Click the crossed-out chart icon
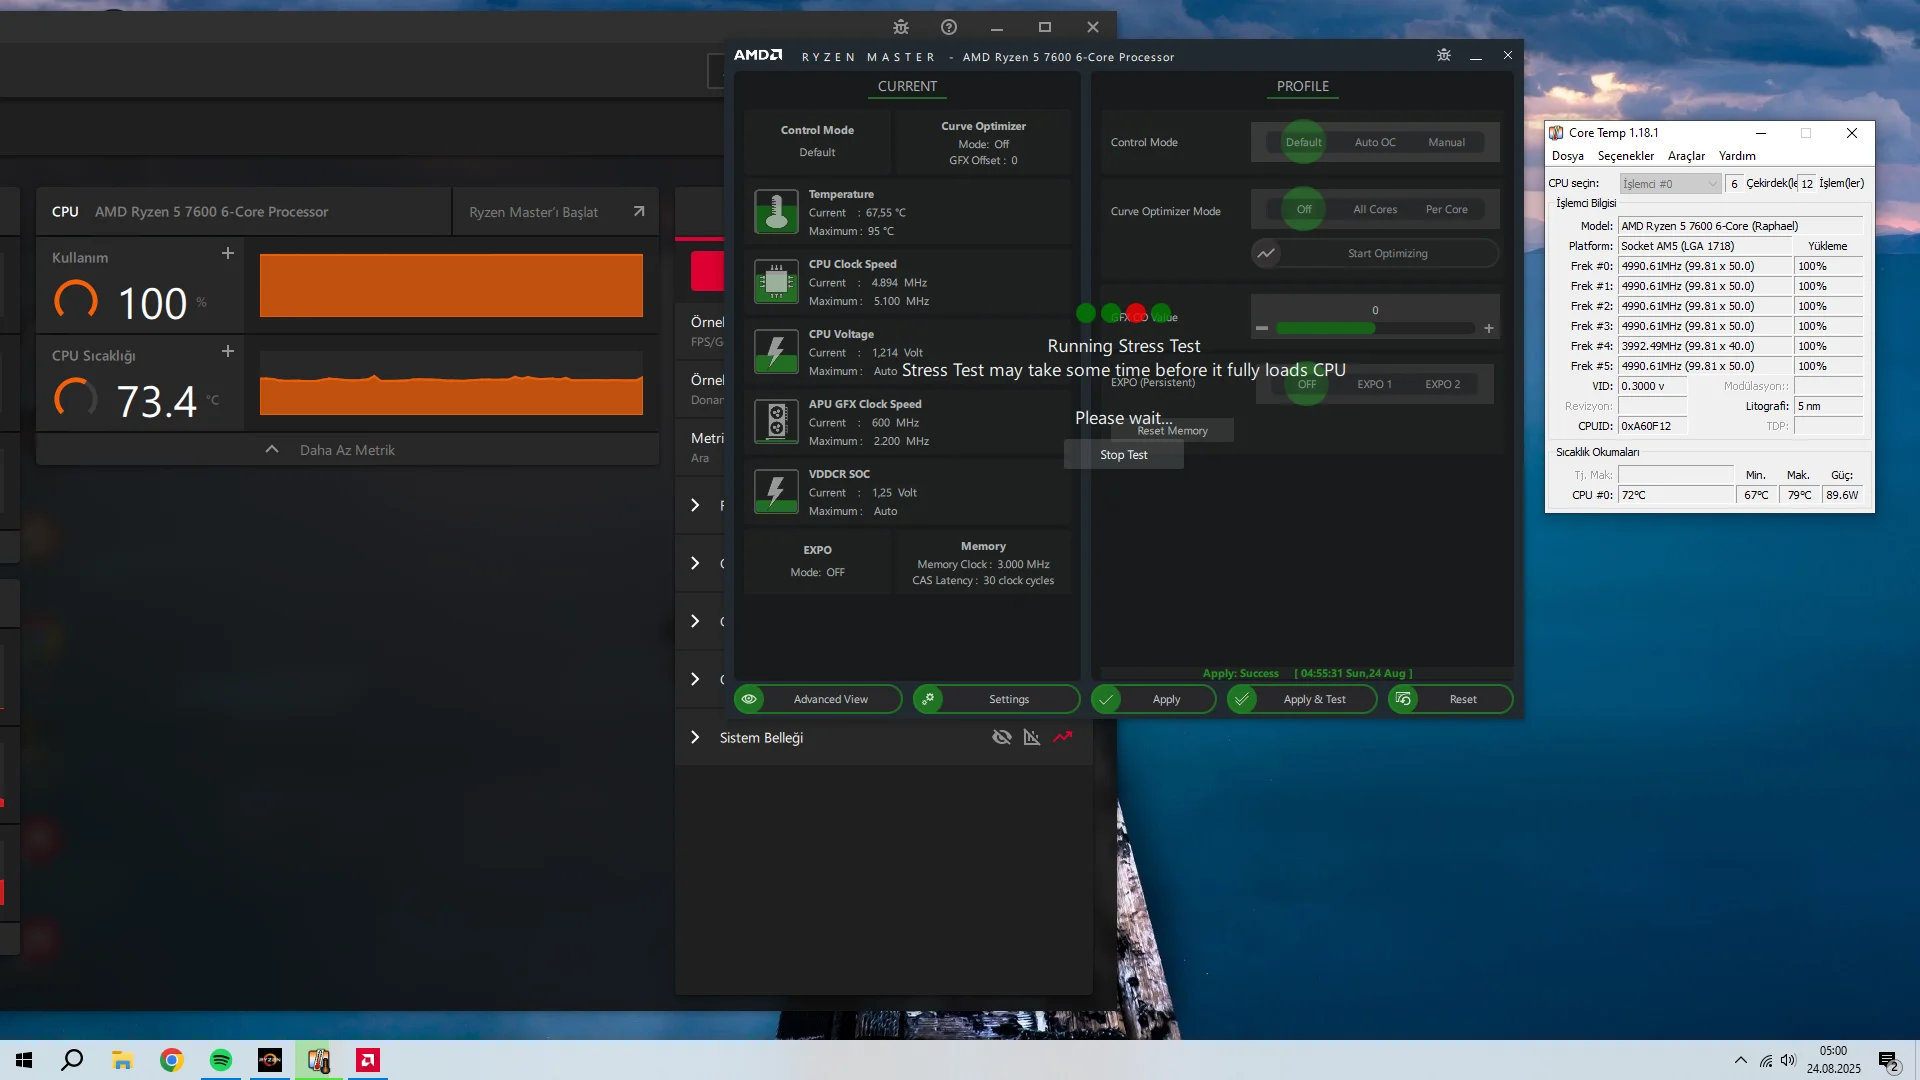This screenshot has width=1920, height=1080. (1031, 738)
